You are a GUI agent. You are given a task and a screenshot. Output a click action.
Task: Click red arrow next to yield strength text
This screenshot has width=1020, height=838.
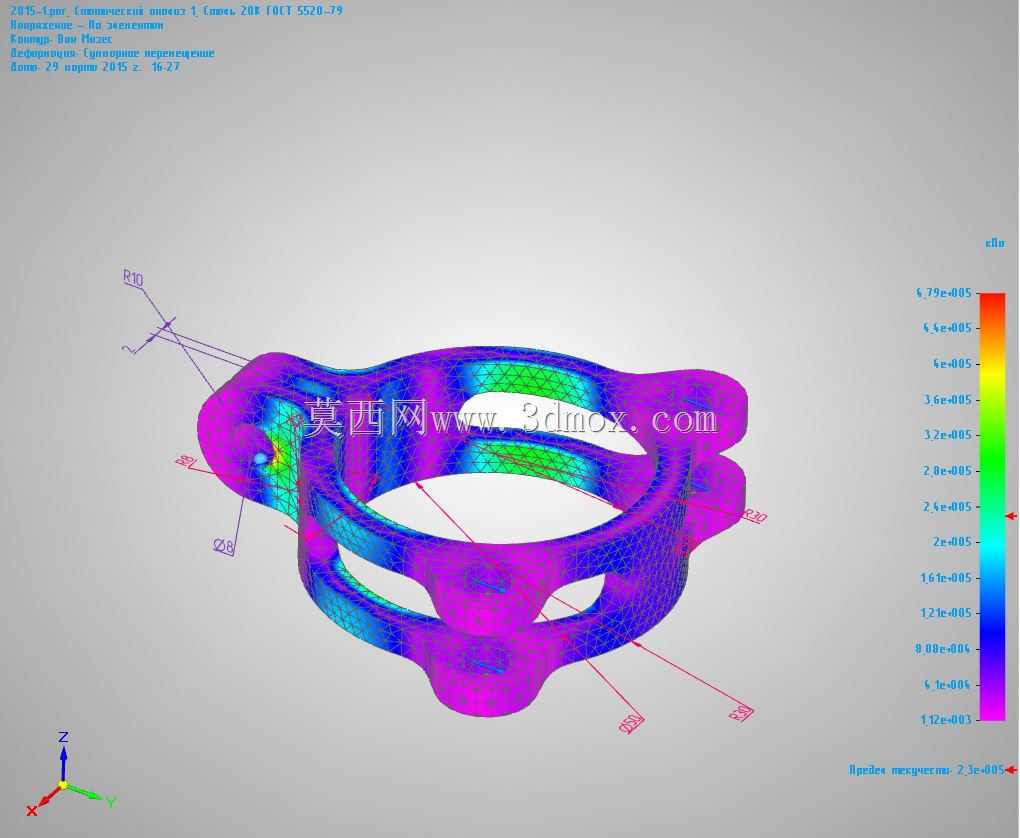pos(1011,770)
